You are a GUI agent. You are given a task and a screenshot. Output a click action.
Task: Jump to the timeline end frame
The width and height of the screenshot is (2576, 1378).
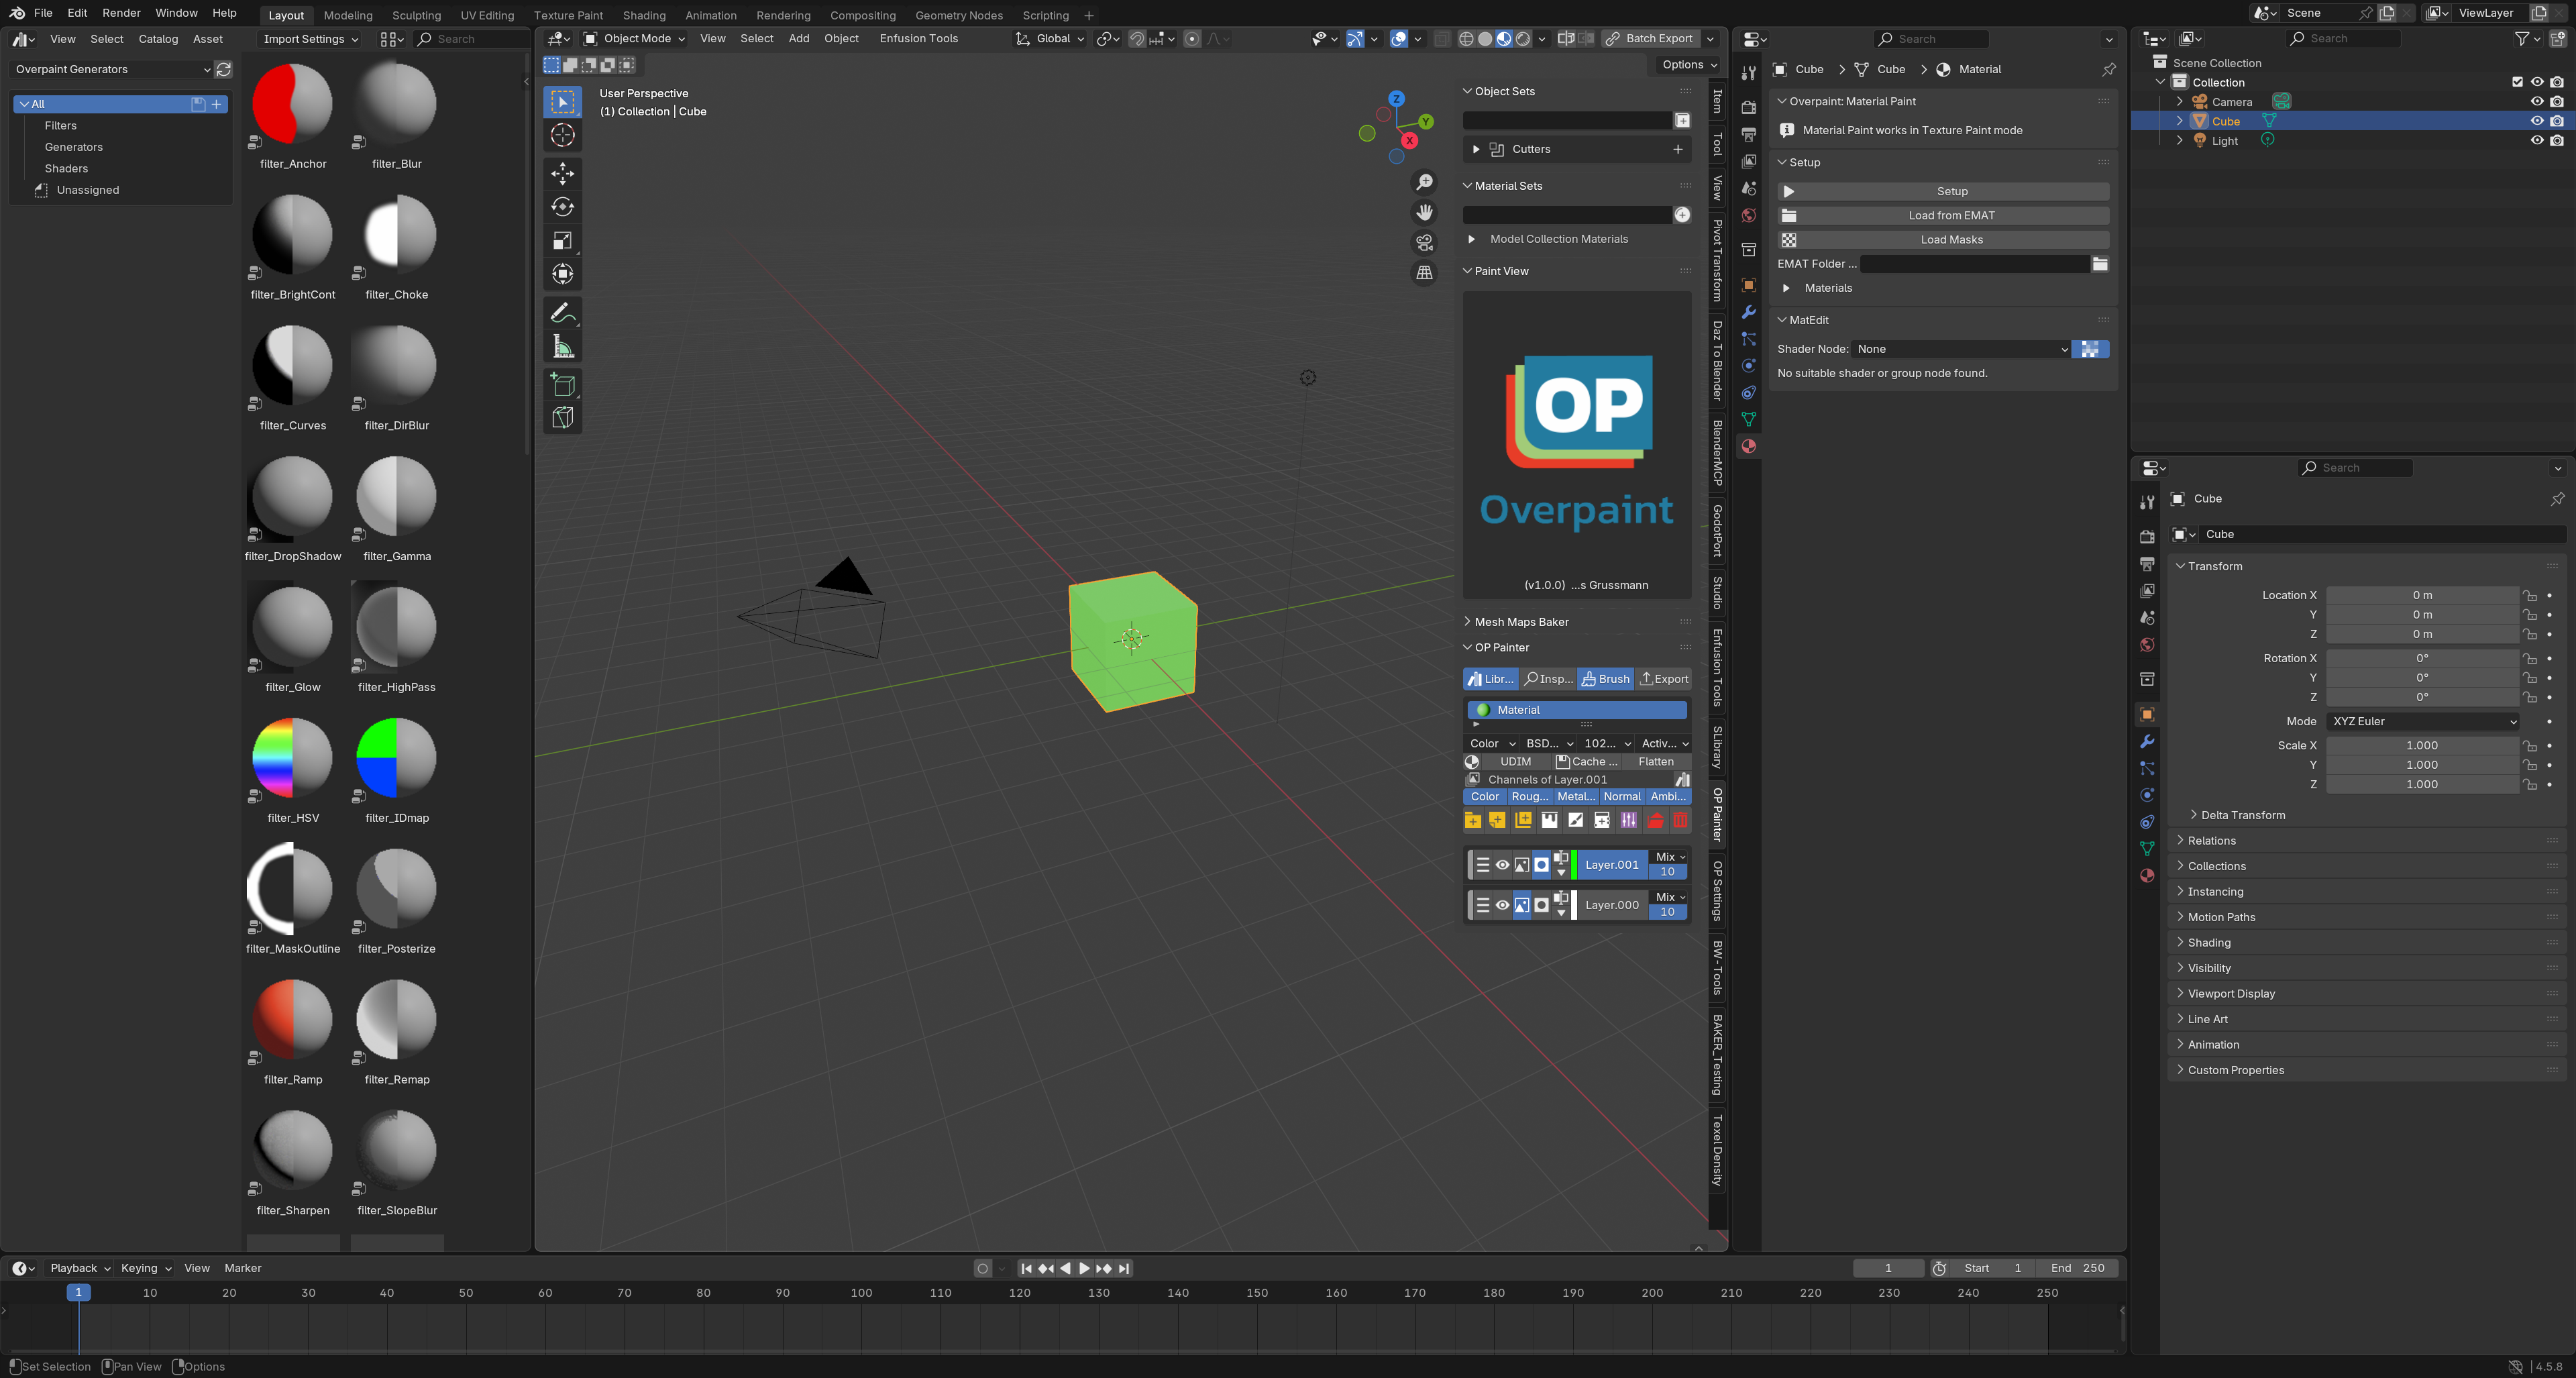click(1124, 1268)
